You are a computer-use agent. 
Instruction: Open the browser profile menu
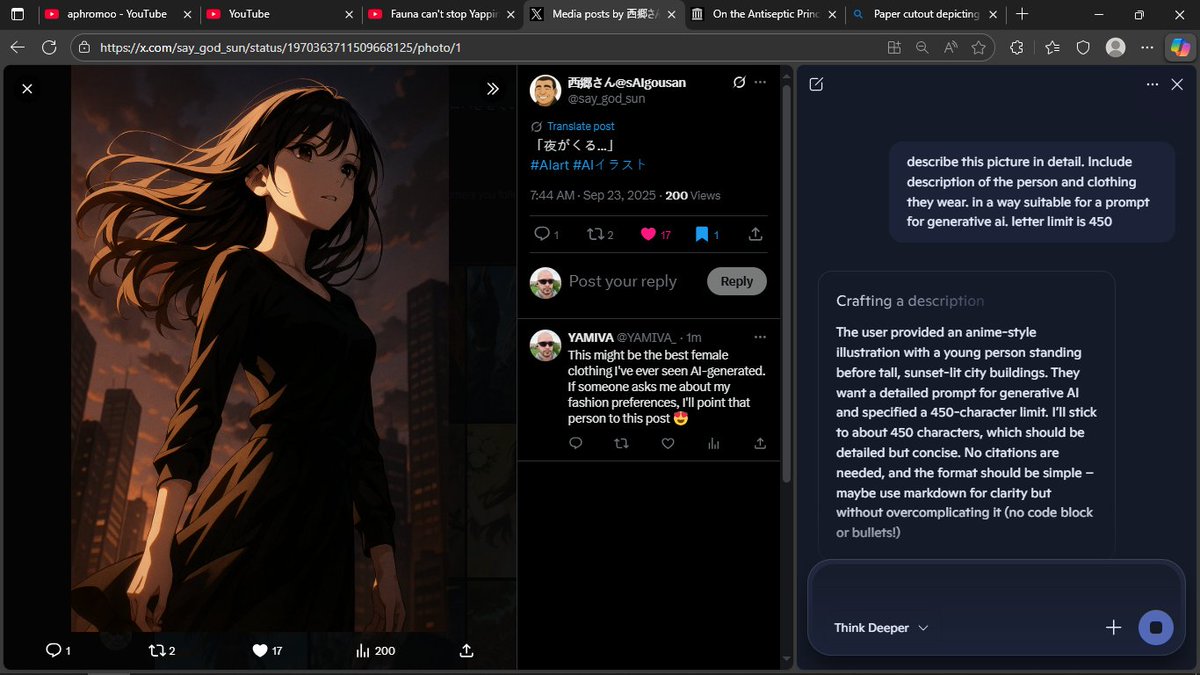coord(1115,47)
